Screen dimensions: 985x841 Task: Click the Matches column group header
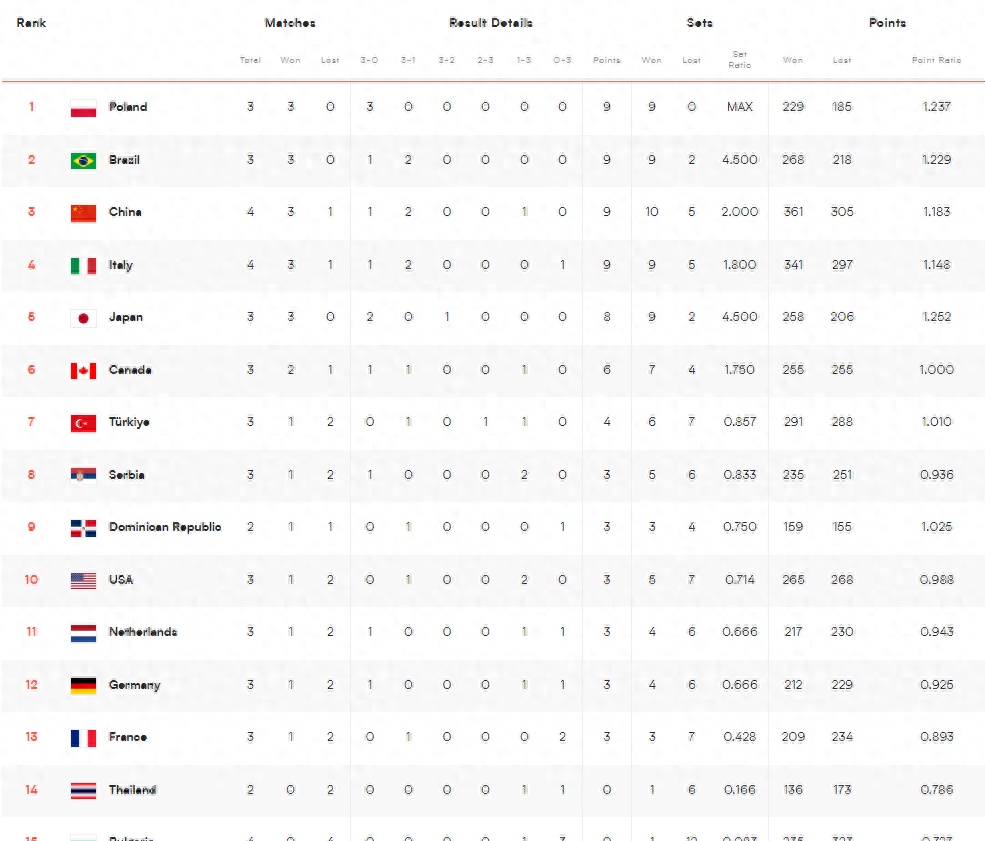[x=290, y=23]
